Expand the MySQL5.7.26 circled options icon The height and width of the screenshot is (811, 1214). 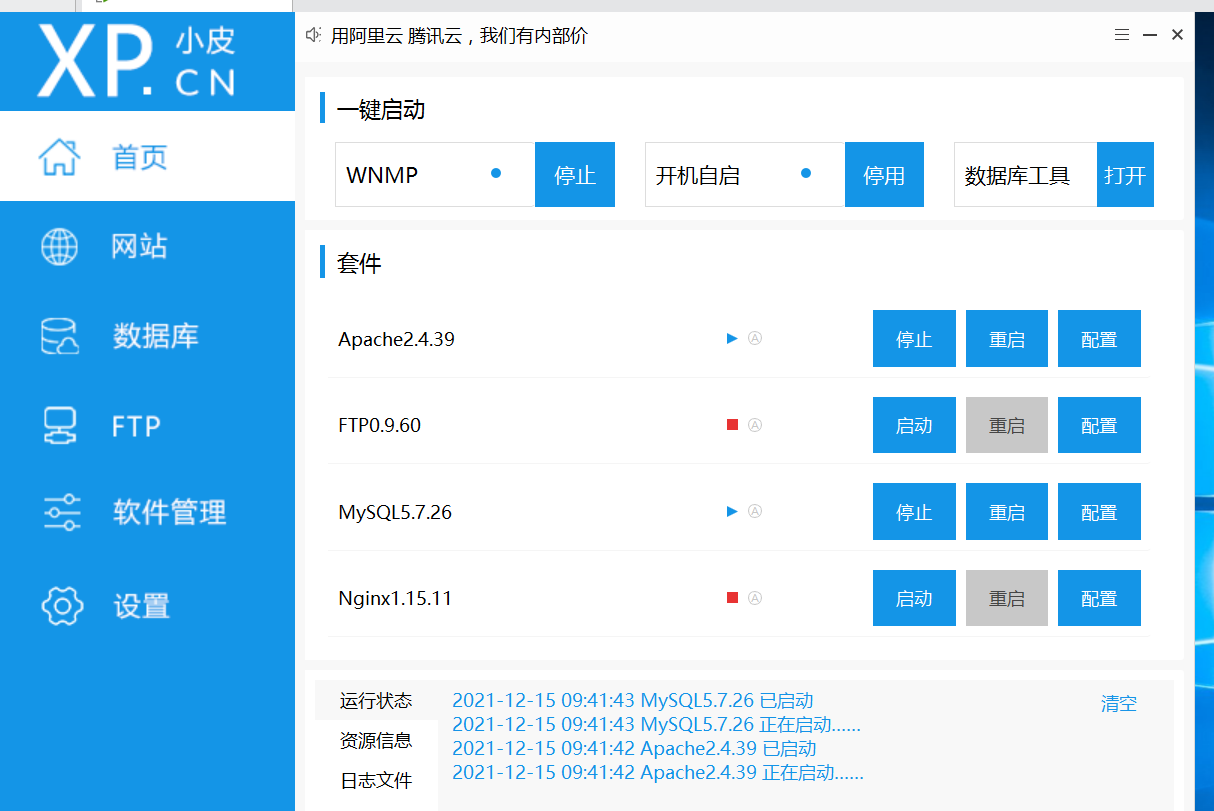coord(755,511)
